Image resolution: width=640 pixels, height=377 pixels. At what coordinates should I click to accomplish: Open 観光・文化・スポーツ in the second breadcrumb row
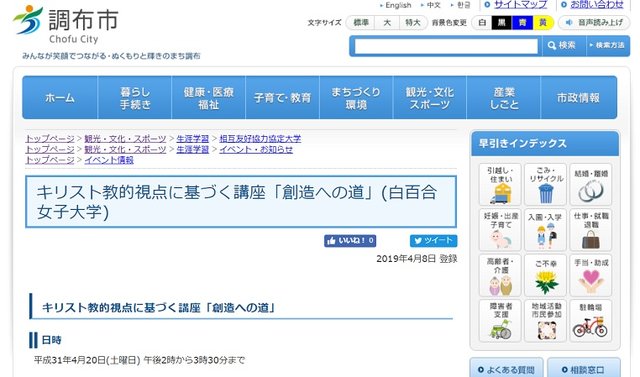pos(125,149)
